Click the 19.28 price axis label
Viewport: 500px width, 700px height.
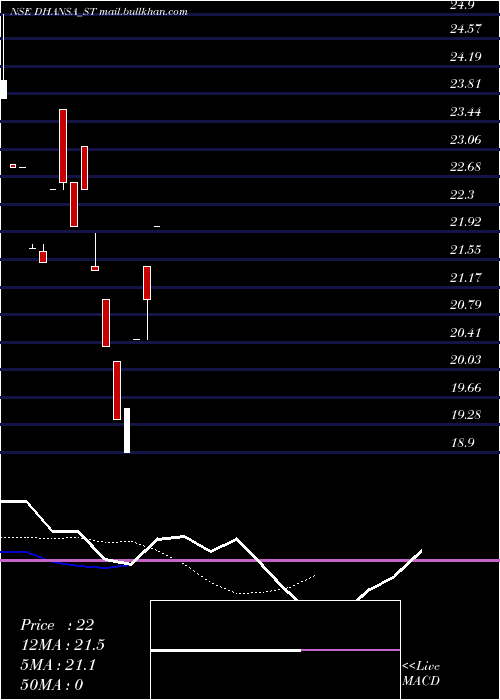466,415
